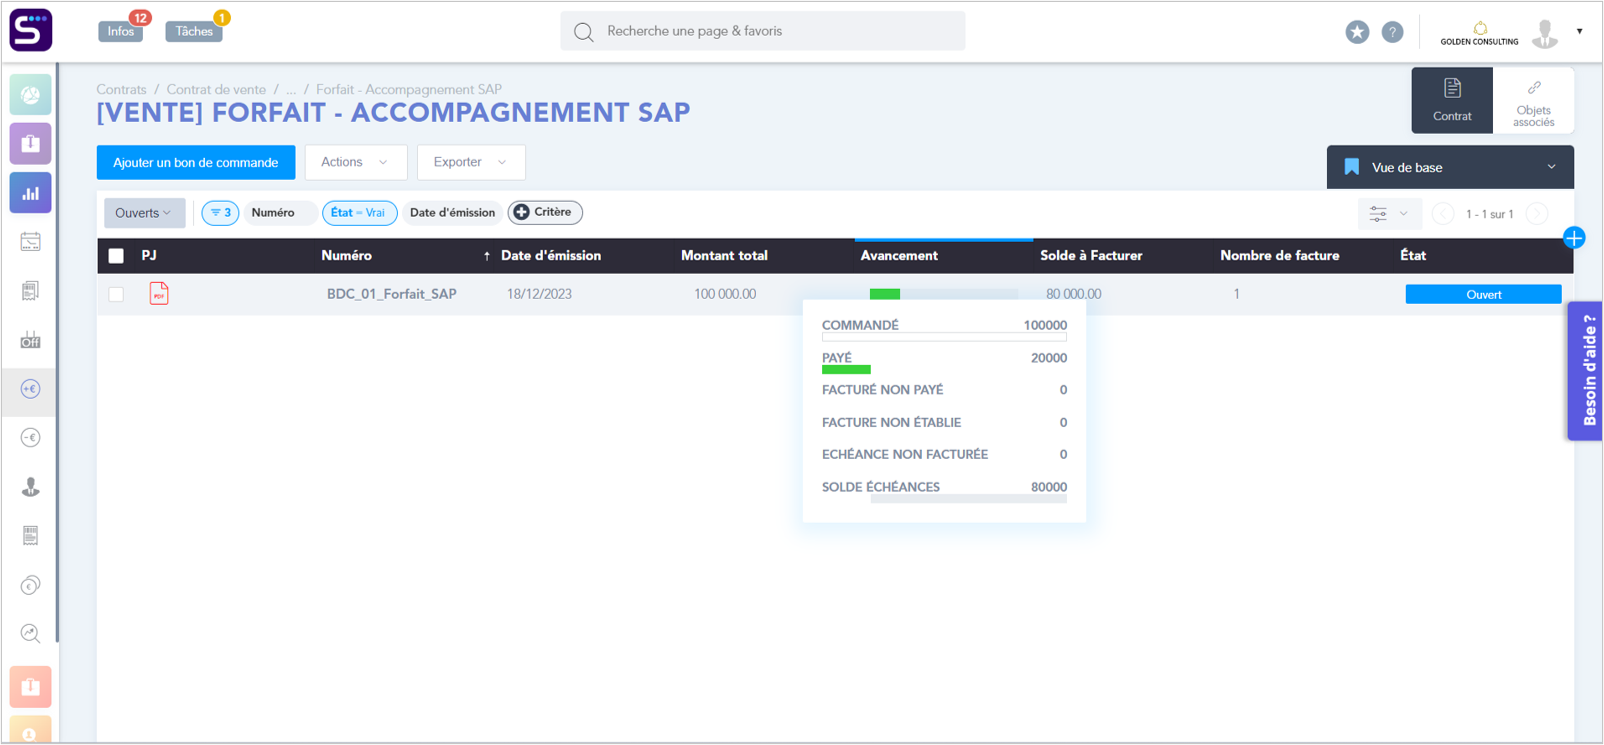
Task: Tick the BDC_01_Forfait_SAP row checkbox
Action: 116,294
